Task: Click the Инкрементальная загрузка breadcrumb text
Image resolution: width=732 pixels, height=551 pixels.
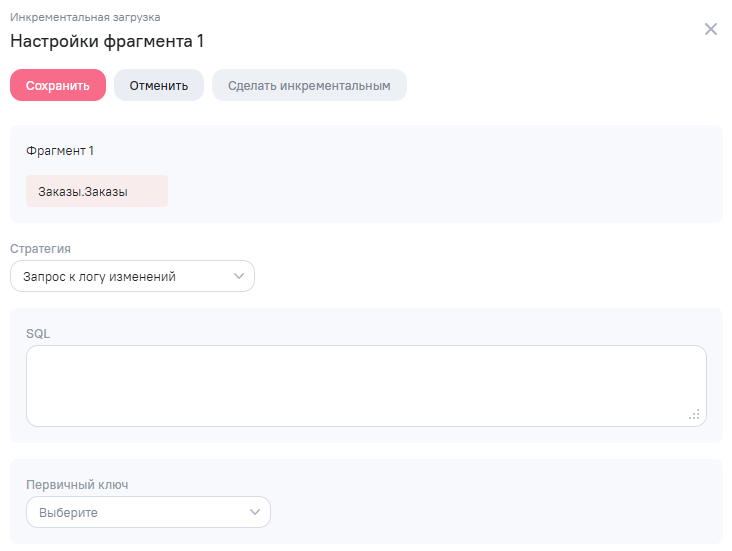Action: coord(85,18)
